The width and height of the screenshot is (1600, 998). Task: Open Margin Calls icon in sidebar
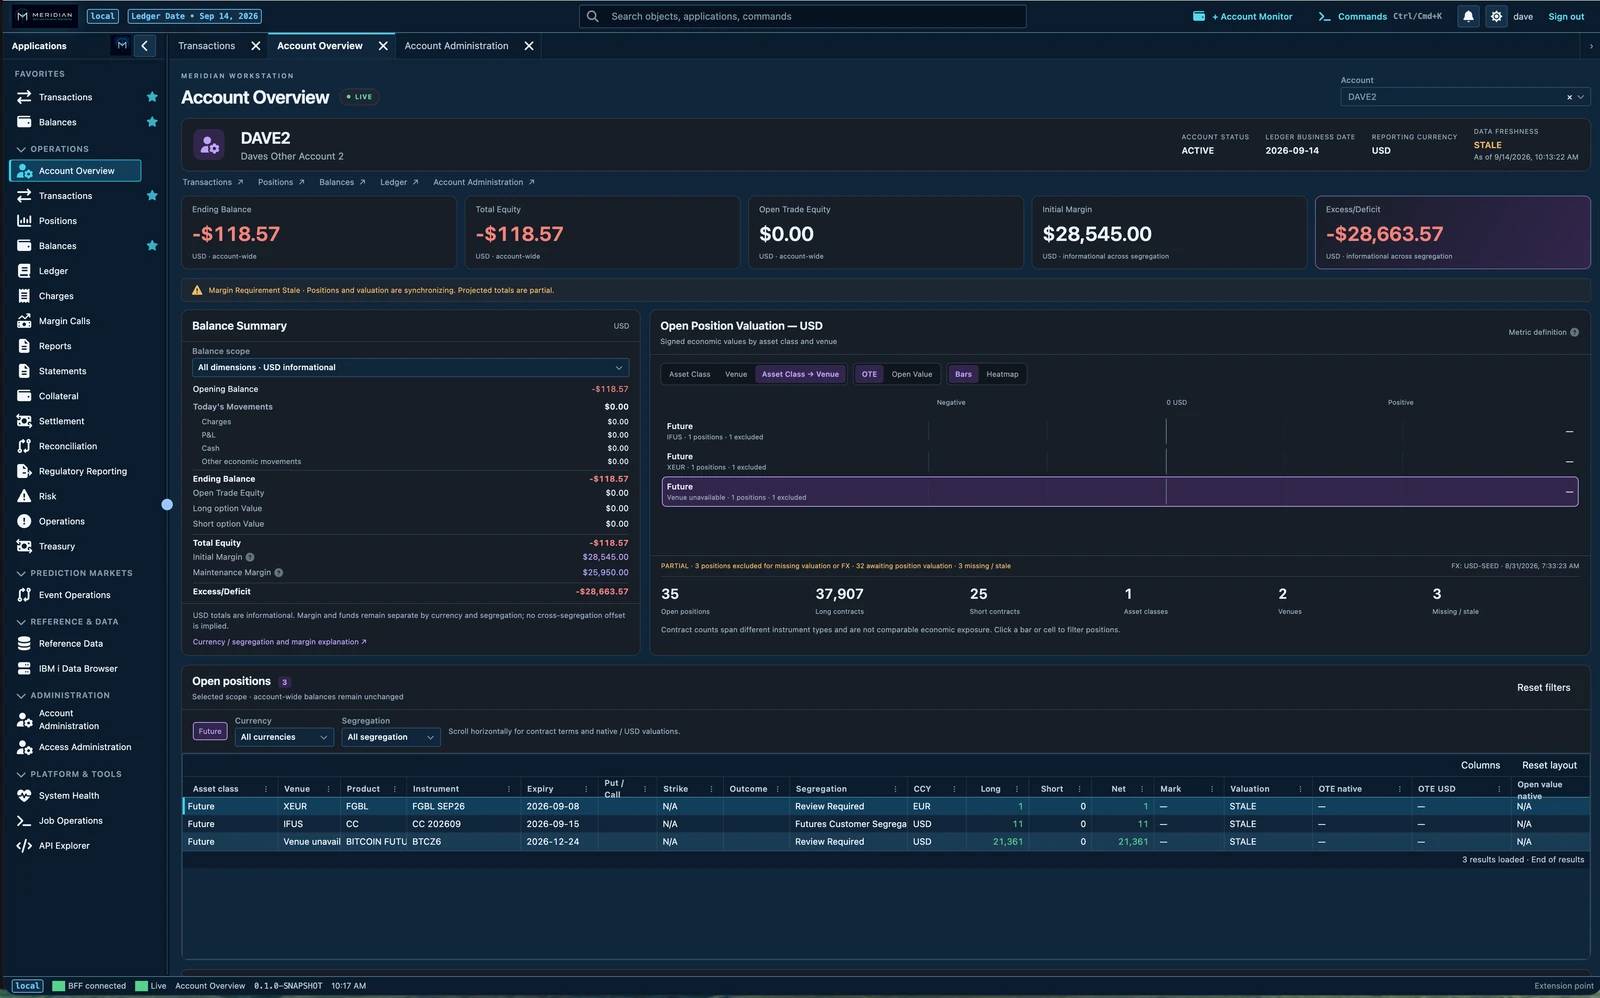click(24, 321)
